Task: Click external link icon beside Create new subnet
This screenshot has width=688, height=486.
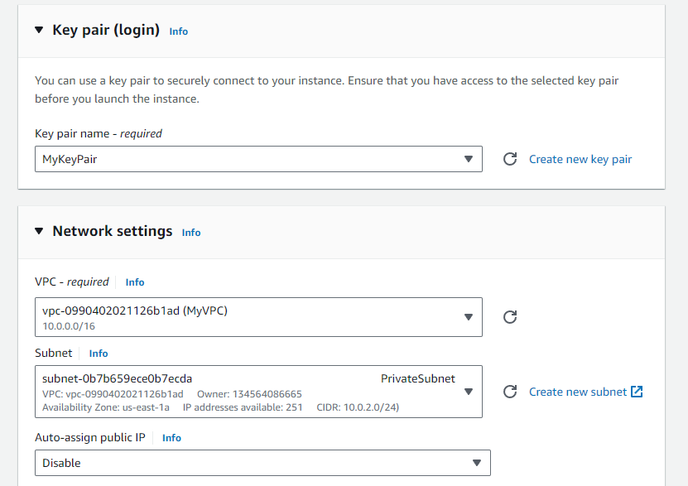Action: 637,391
